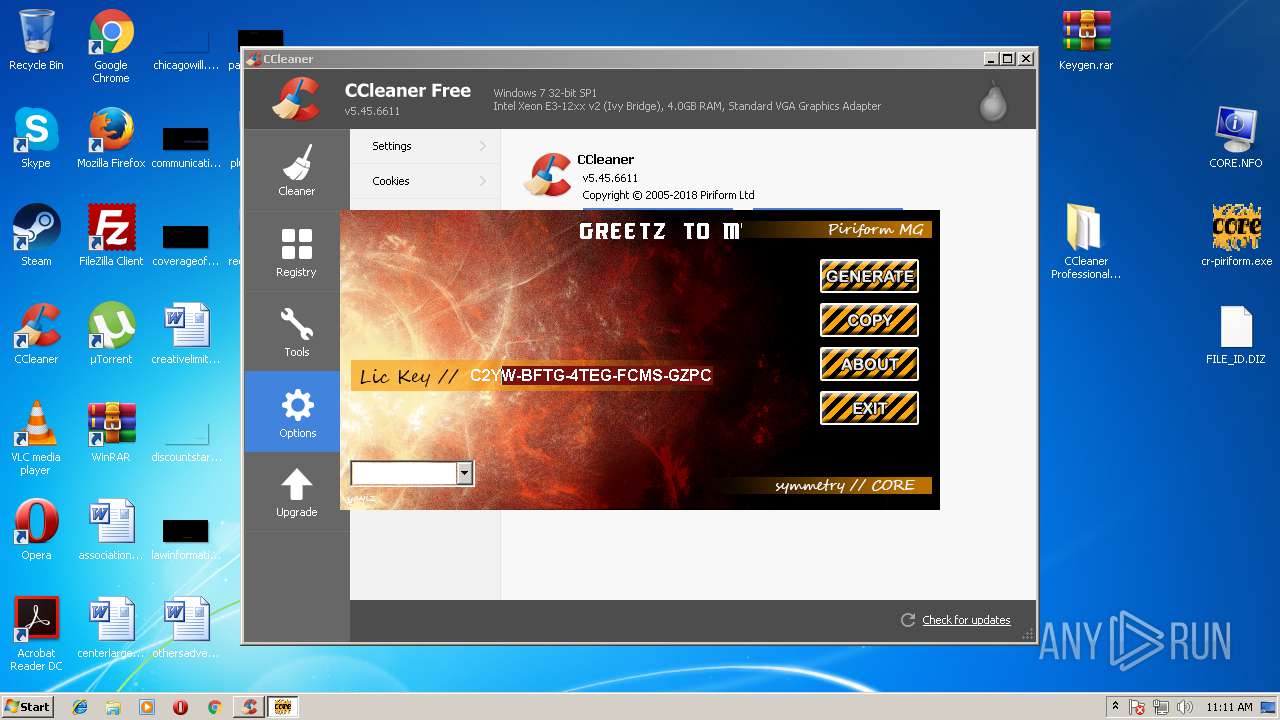Screen dimensions: 1280x720
Task: Click the Copyright 2005-2018 Piriform Ltd text
Action: [x=668, y=195]
